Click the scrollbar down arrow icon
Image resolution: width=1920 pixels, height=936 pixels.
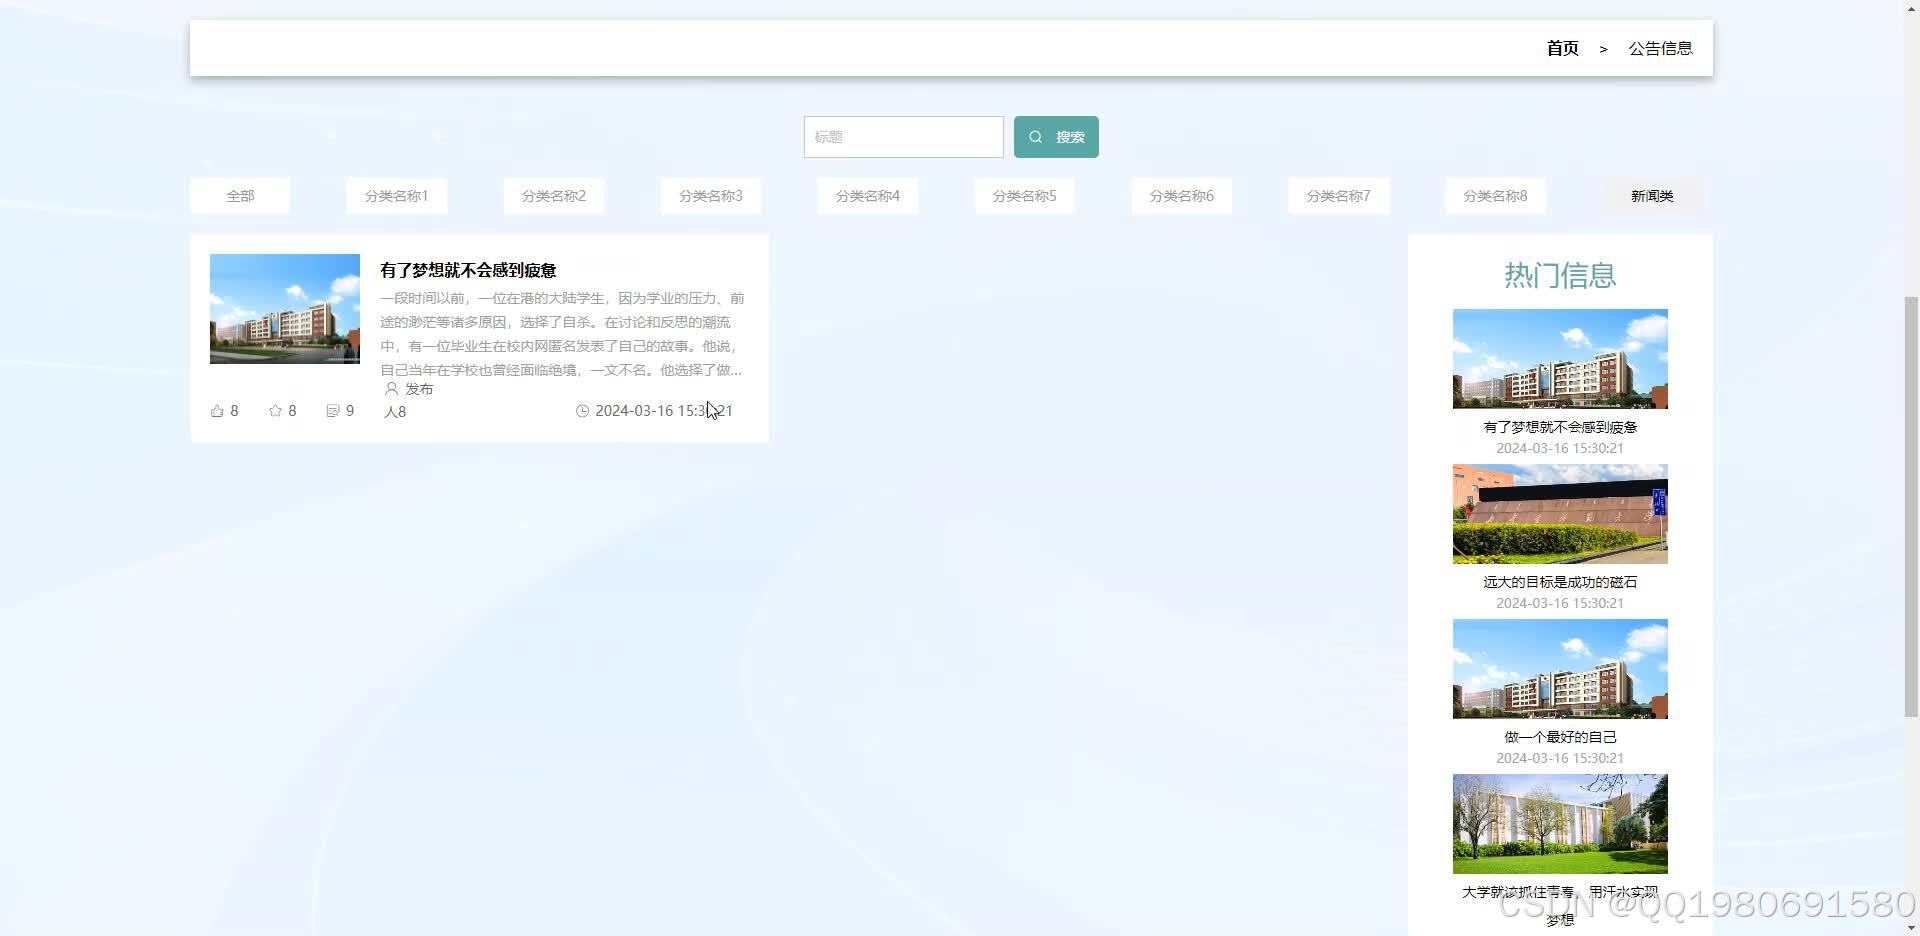1908,926
